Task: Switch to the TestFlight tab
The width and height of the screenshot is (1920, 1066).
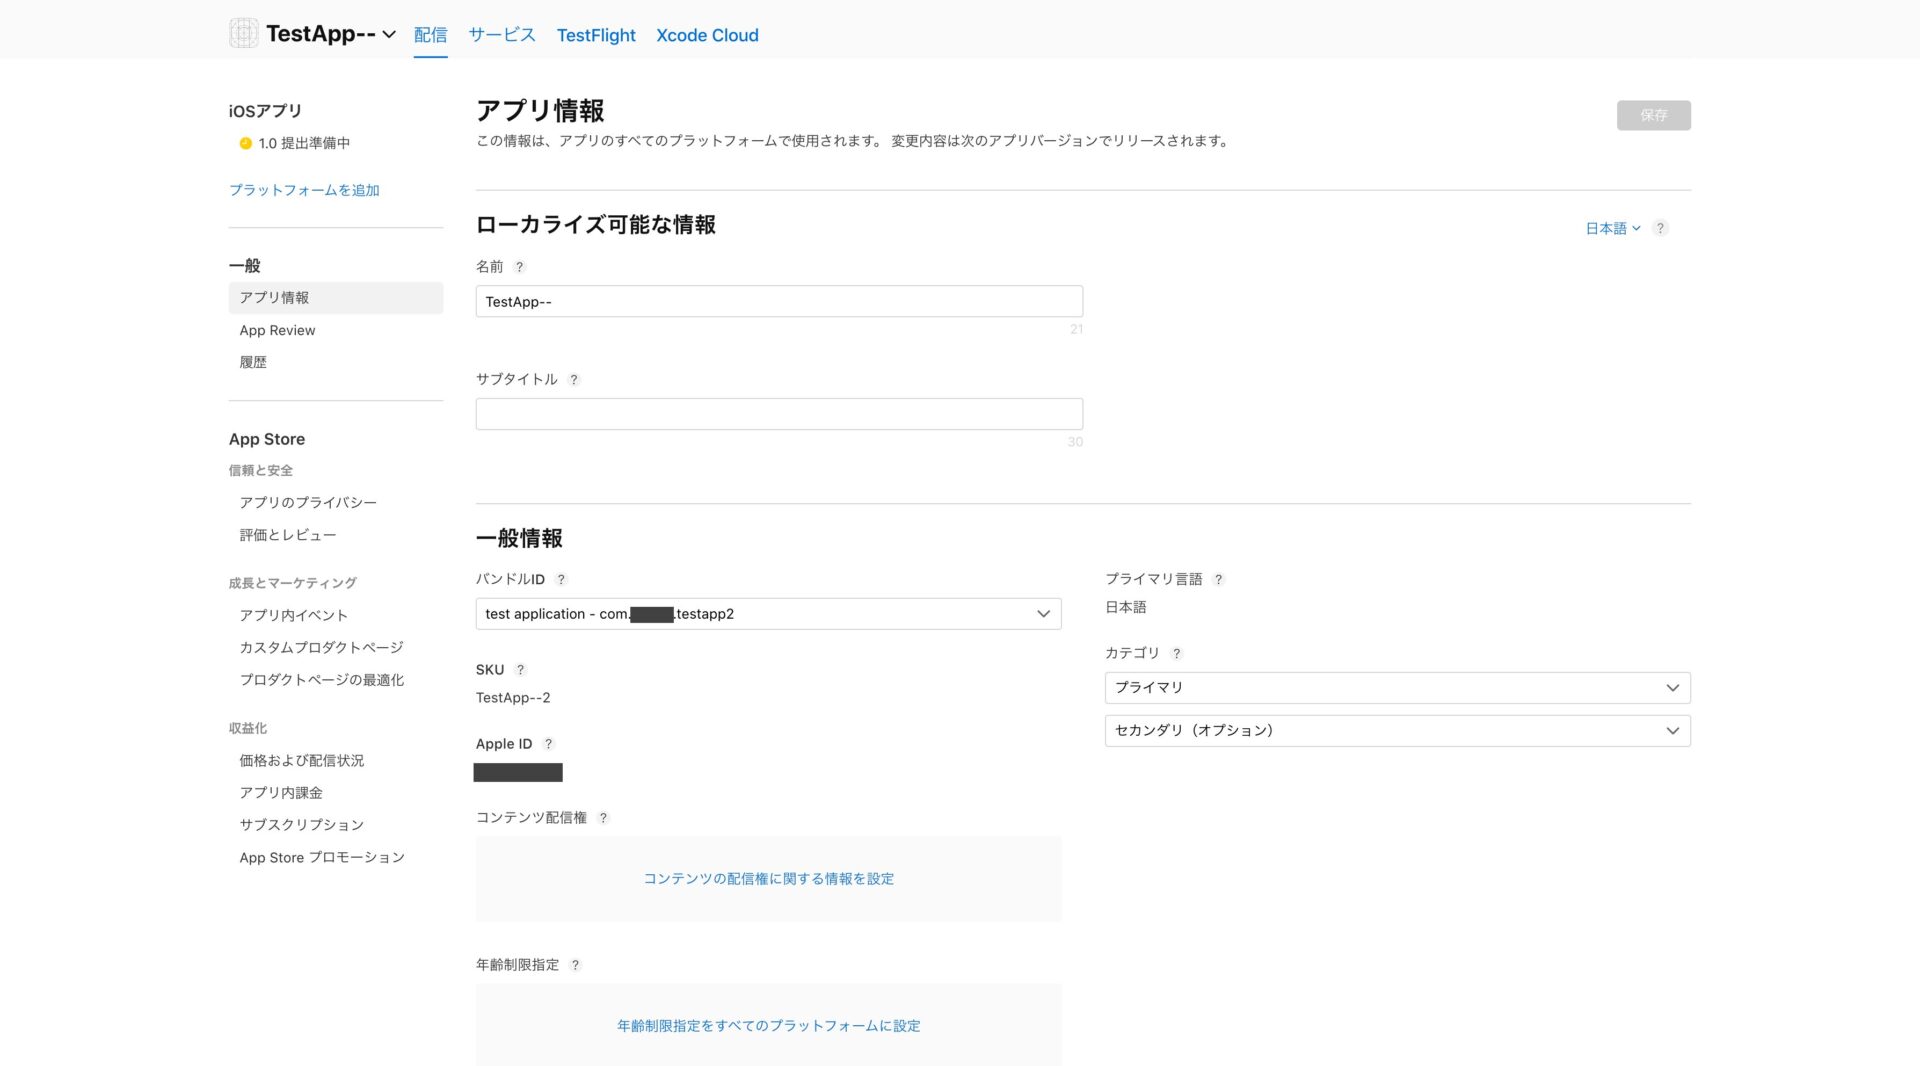Action: (596, 35)
